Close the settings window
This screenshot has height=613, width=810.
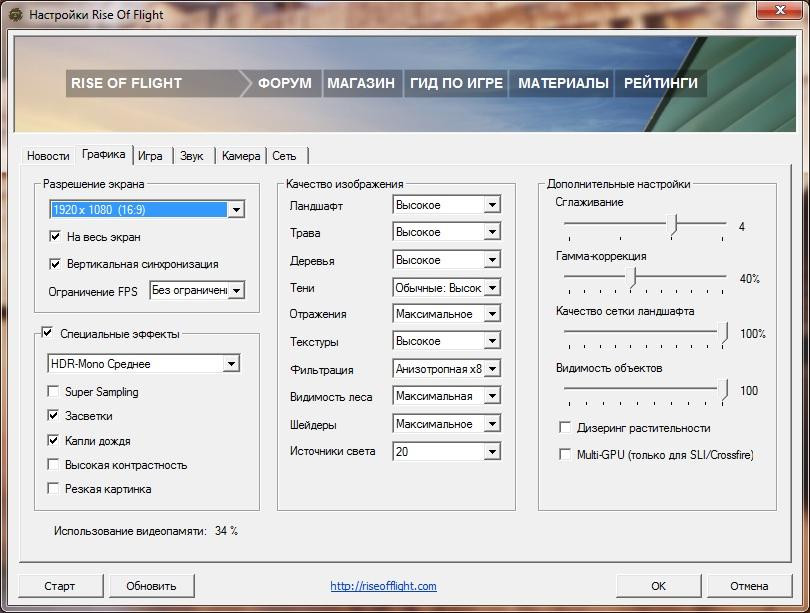pos(781,10)
